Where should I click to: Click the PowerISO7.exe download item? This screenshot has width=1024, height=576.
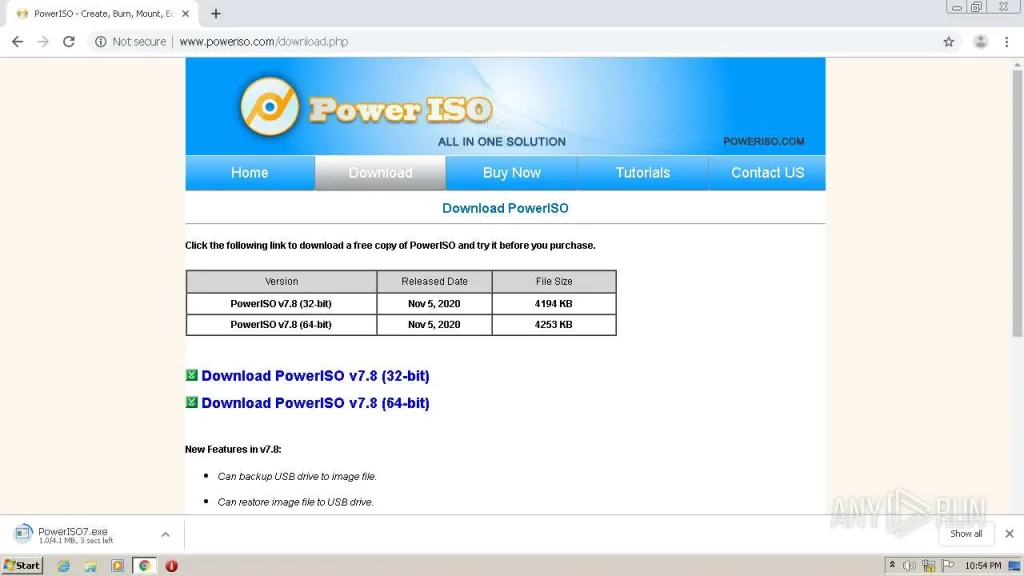77,534
